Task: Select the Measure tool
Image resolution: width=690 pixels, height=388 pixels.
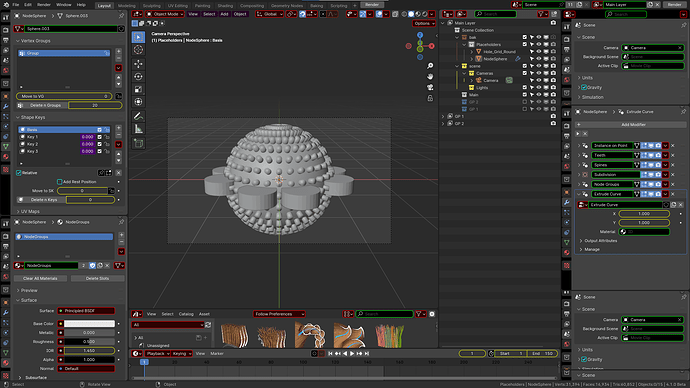Action: tap(138, 129)
